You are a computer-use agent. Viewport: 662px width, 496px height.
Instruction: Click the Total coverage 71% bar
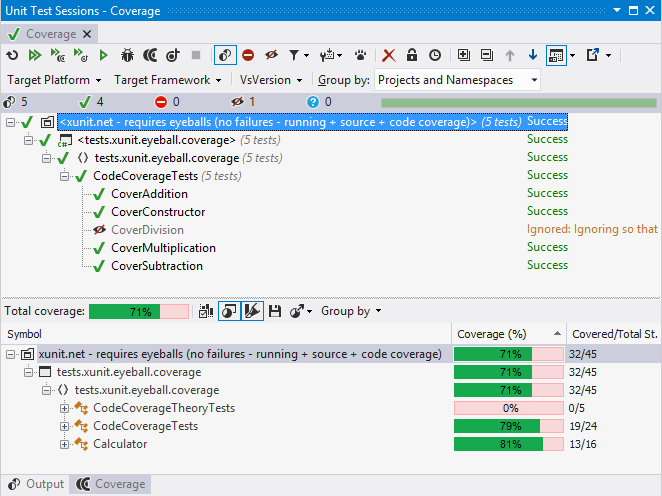tap(139, 312)
